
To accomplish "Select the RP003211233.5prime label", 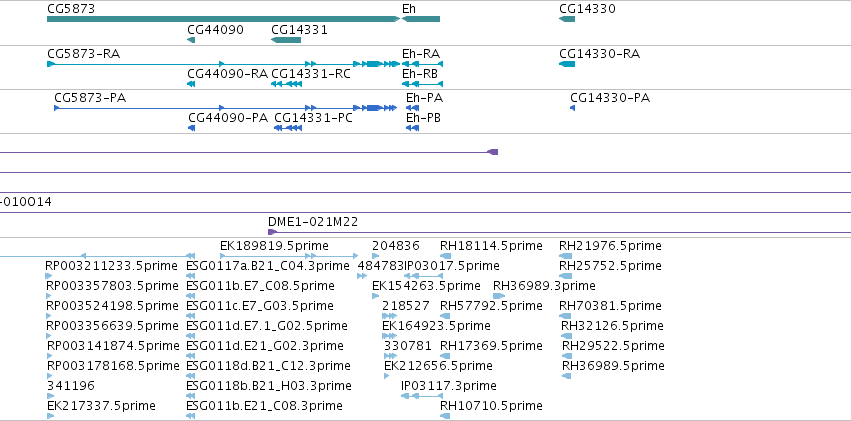I will (x=111, y=266).
